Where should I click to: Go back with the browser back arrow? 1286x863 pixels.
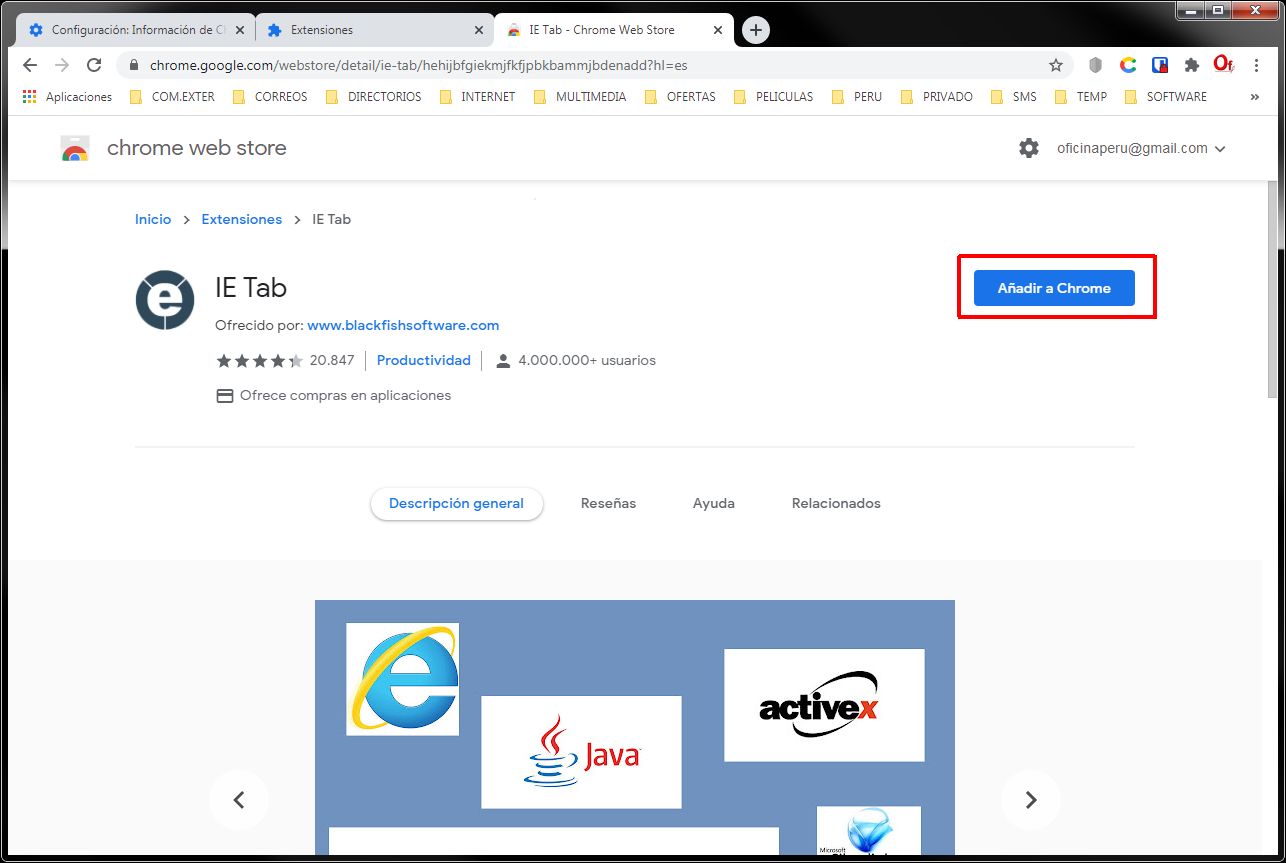[x=30, y=65]
